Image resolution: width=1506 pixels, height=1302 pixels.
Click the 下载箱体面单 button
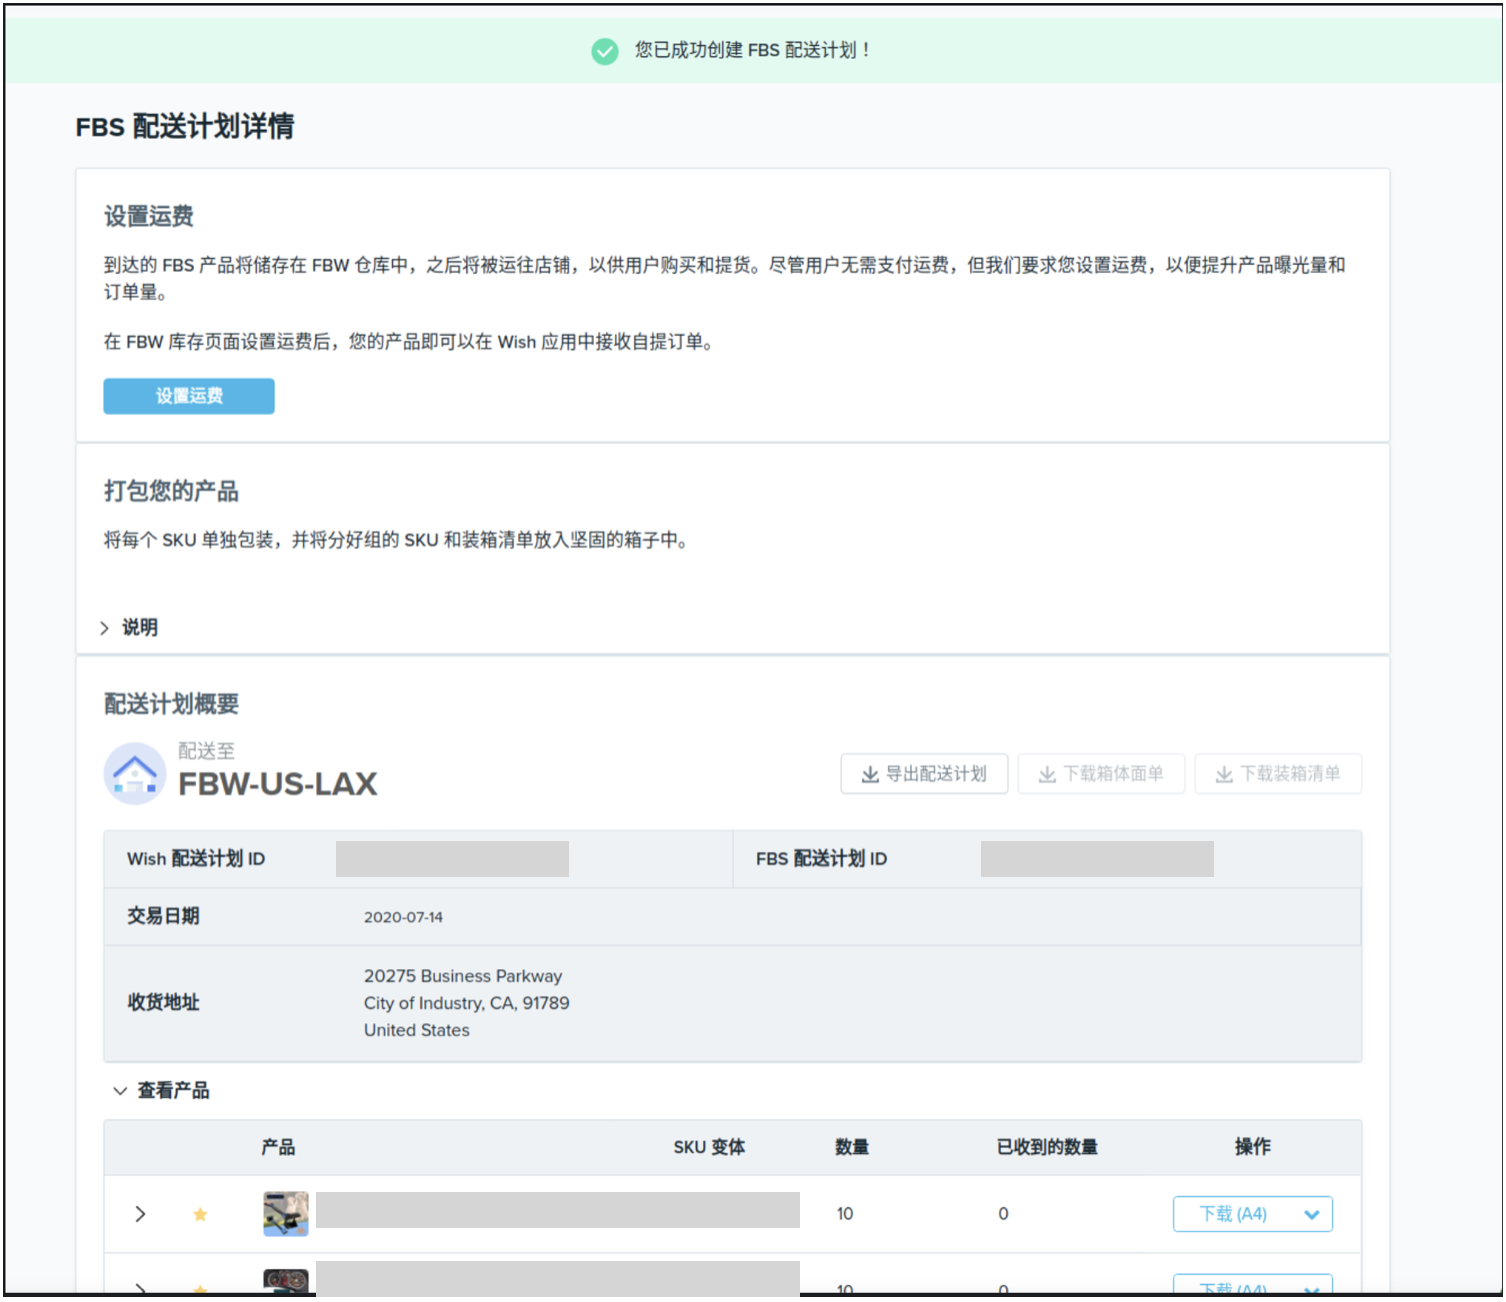click(1101, 774)
